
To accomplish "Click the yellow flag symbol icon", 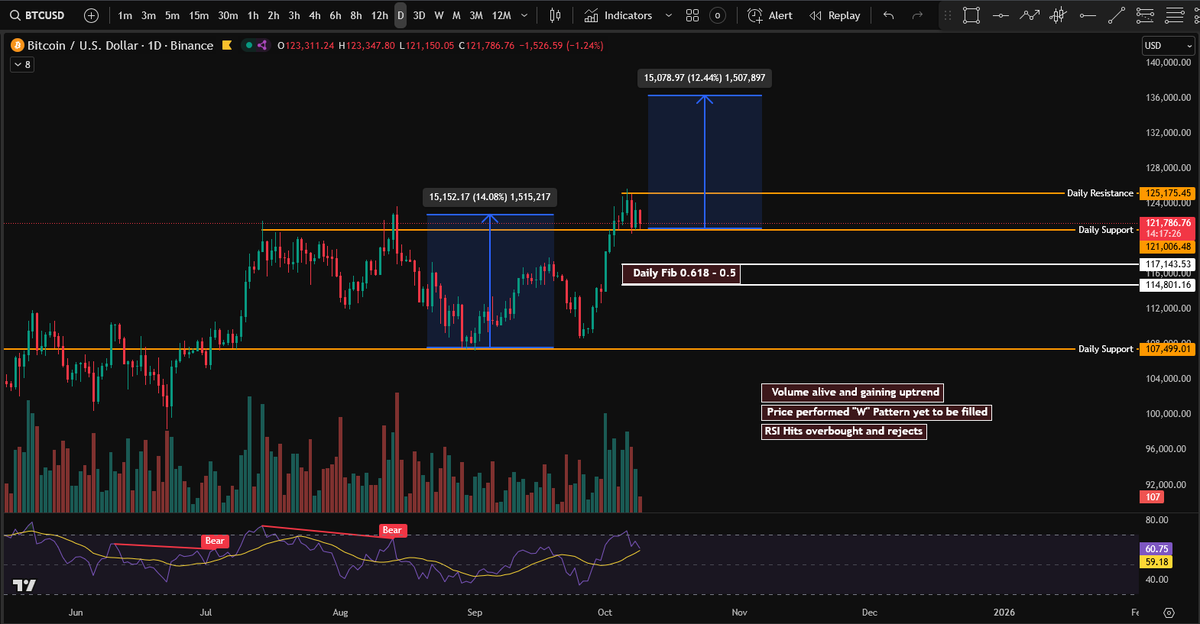I will 227,45.
